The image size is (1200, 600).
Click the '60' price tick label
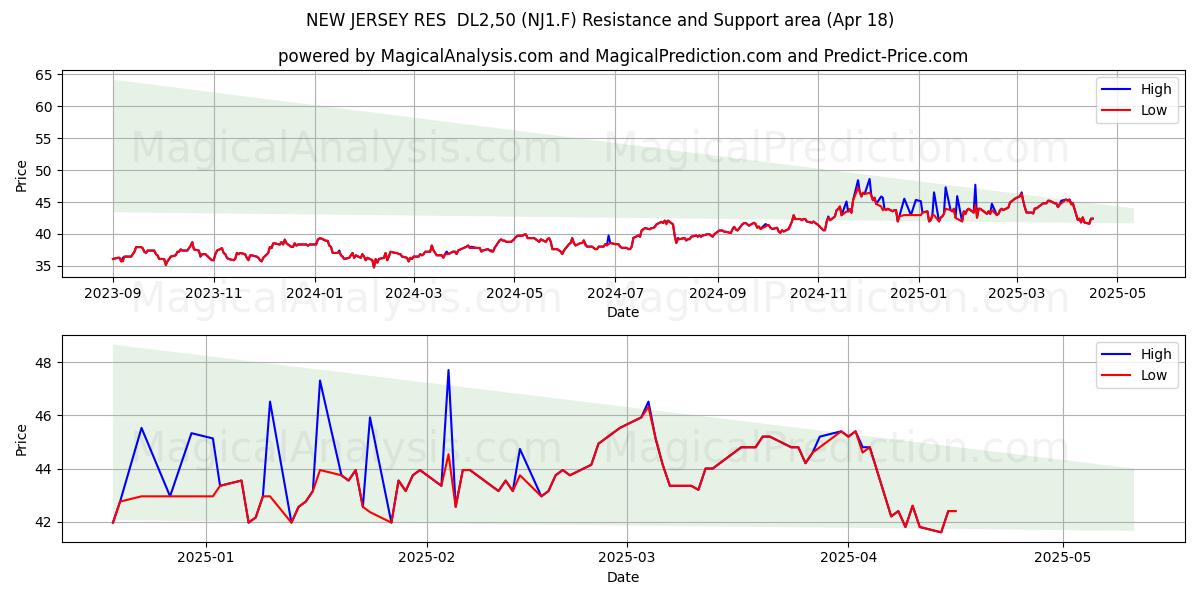(45, 107)
